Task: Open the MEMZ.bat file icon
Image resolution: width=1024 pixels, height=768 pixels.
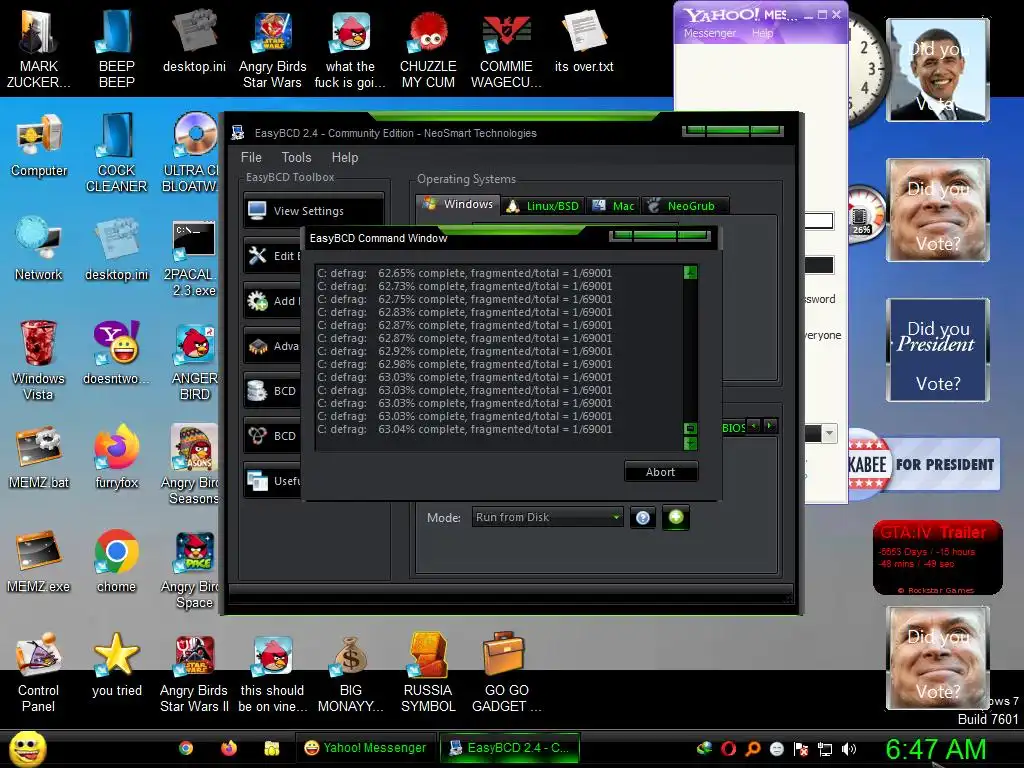Action: point(39,457)
